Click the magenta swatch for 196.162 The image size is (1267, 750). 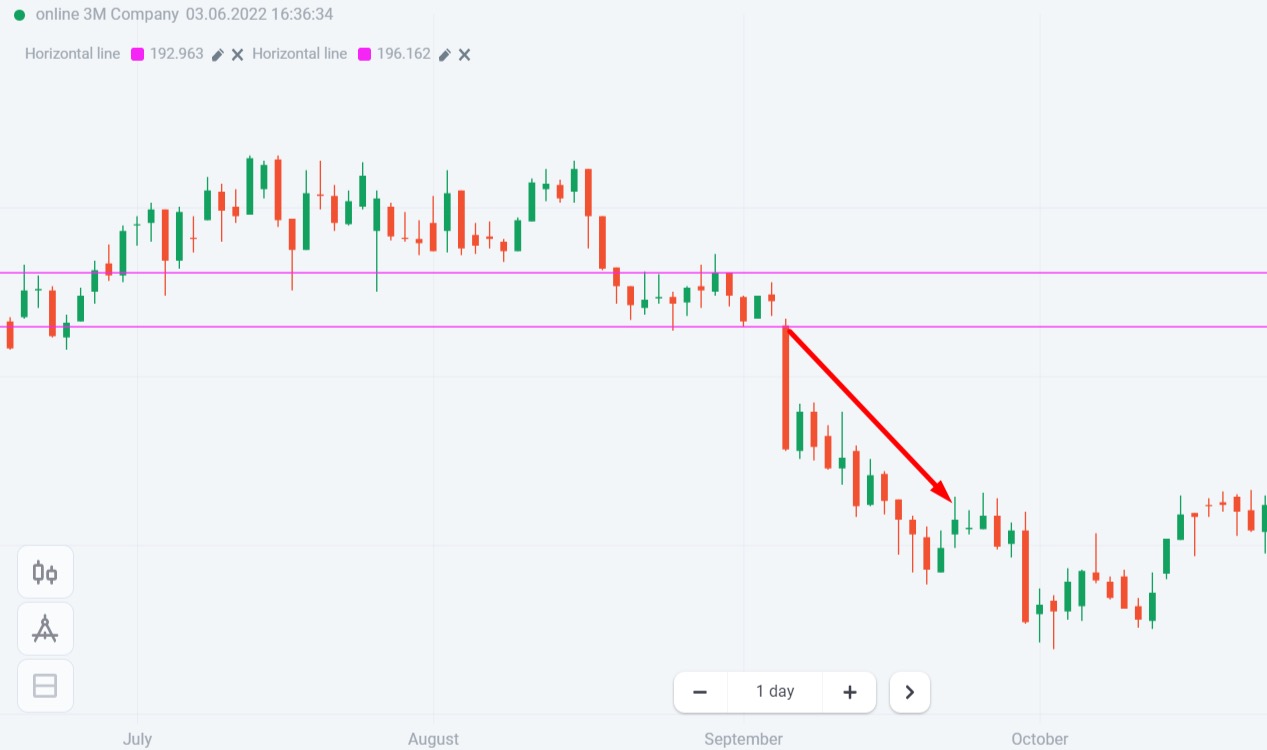click(x=364, y=54)
